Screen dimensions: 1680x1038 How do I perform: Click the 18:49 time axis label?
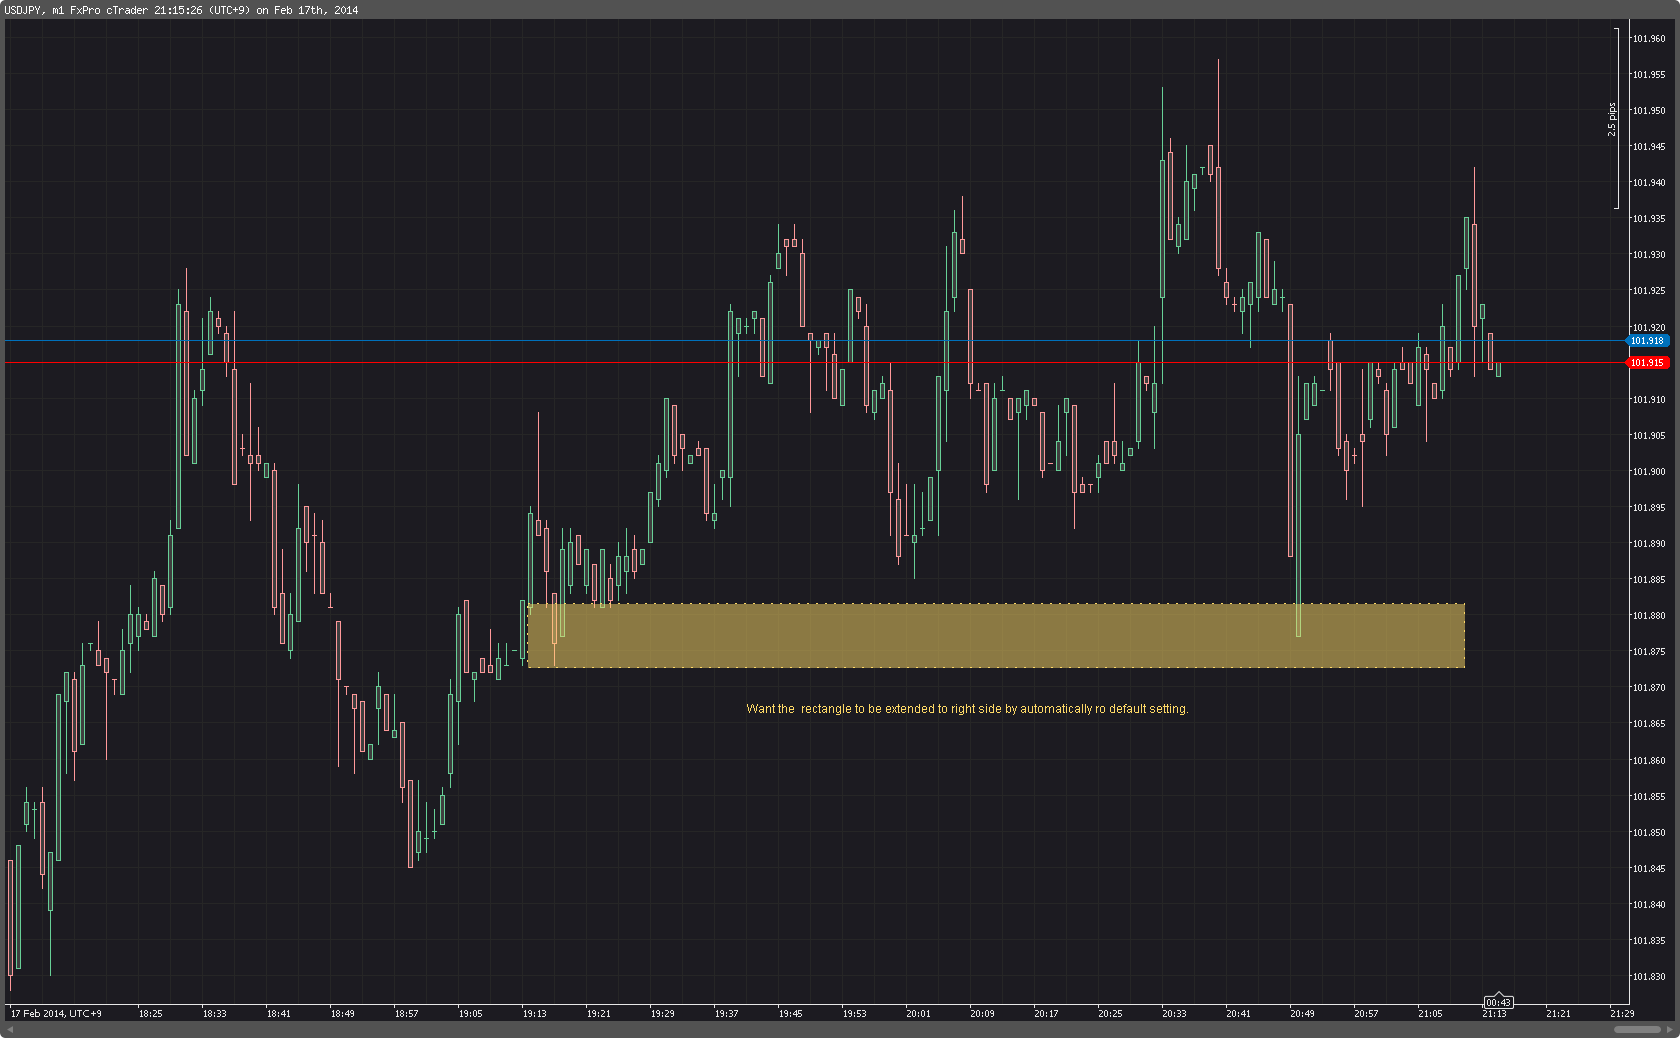(x=342, y=1014)
